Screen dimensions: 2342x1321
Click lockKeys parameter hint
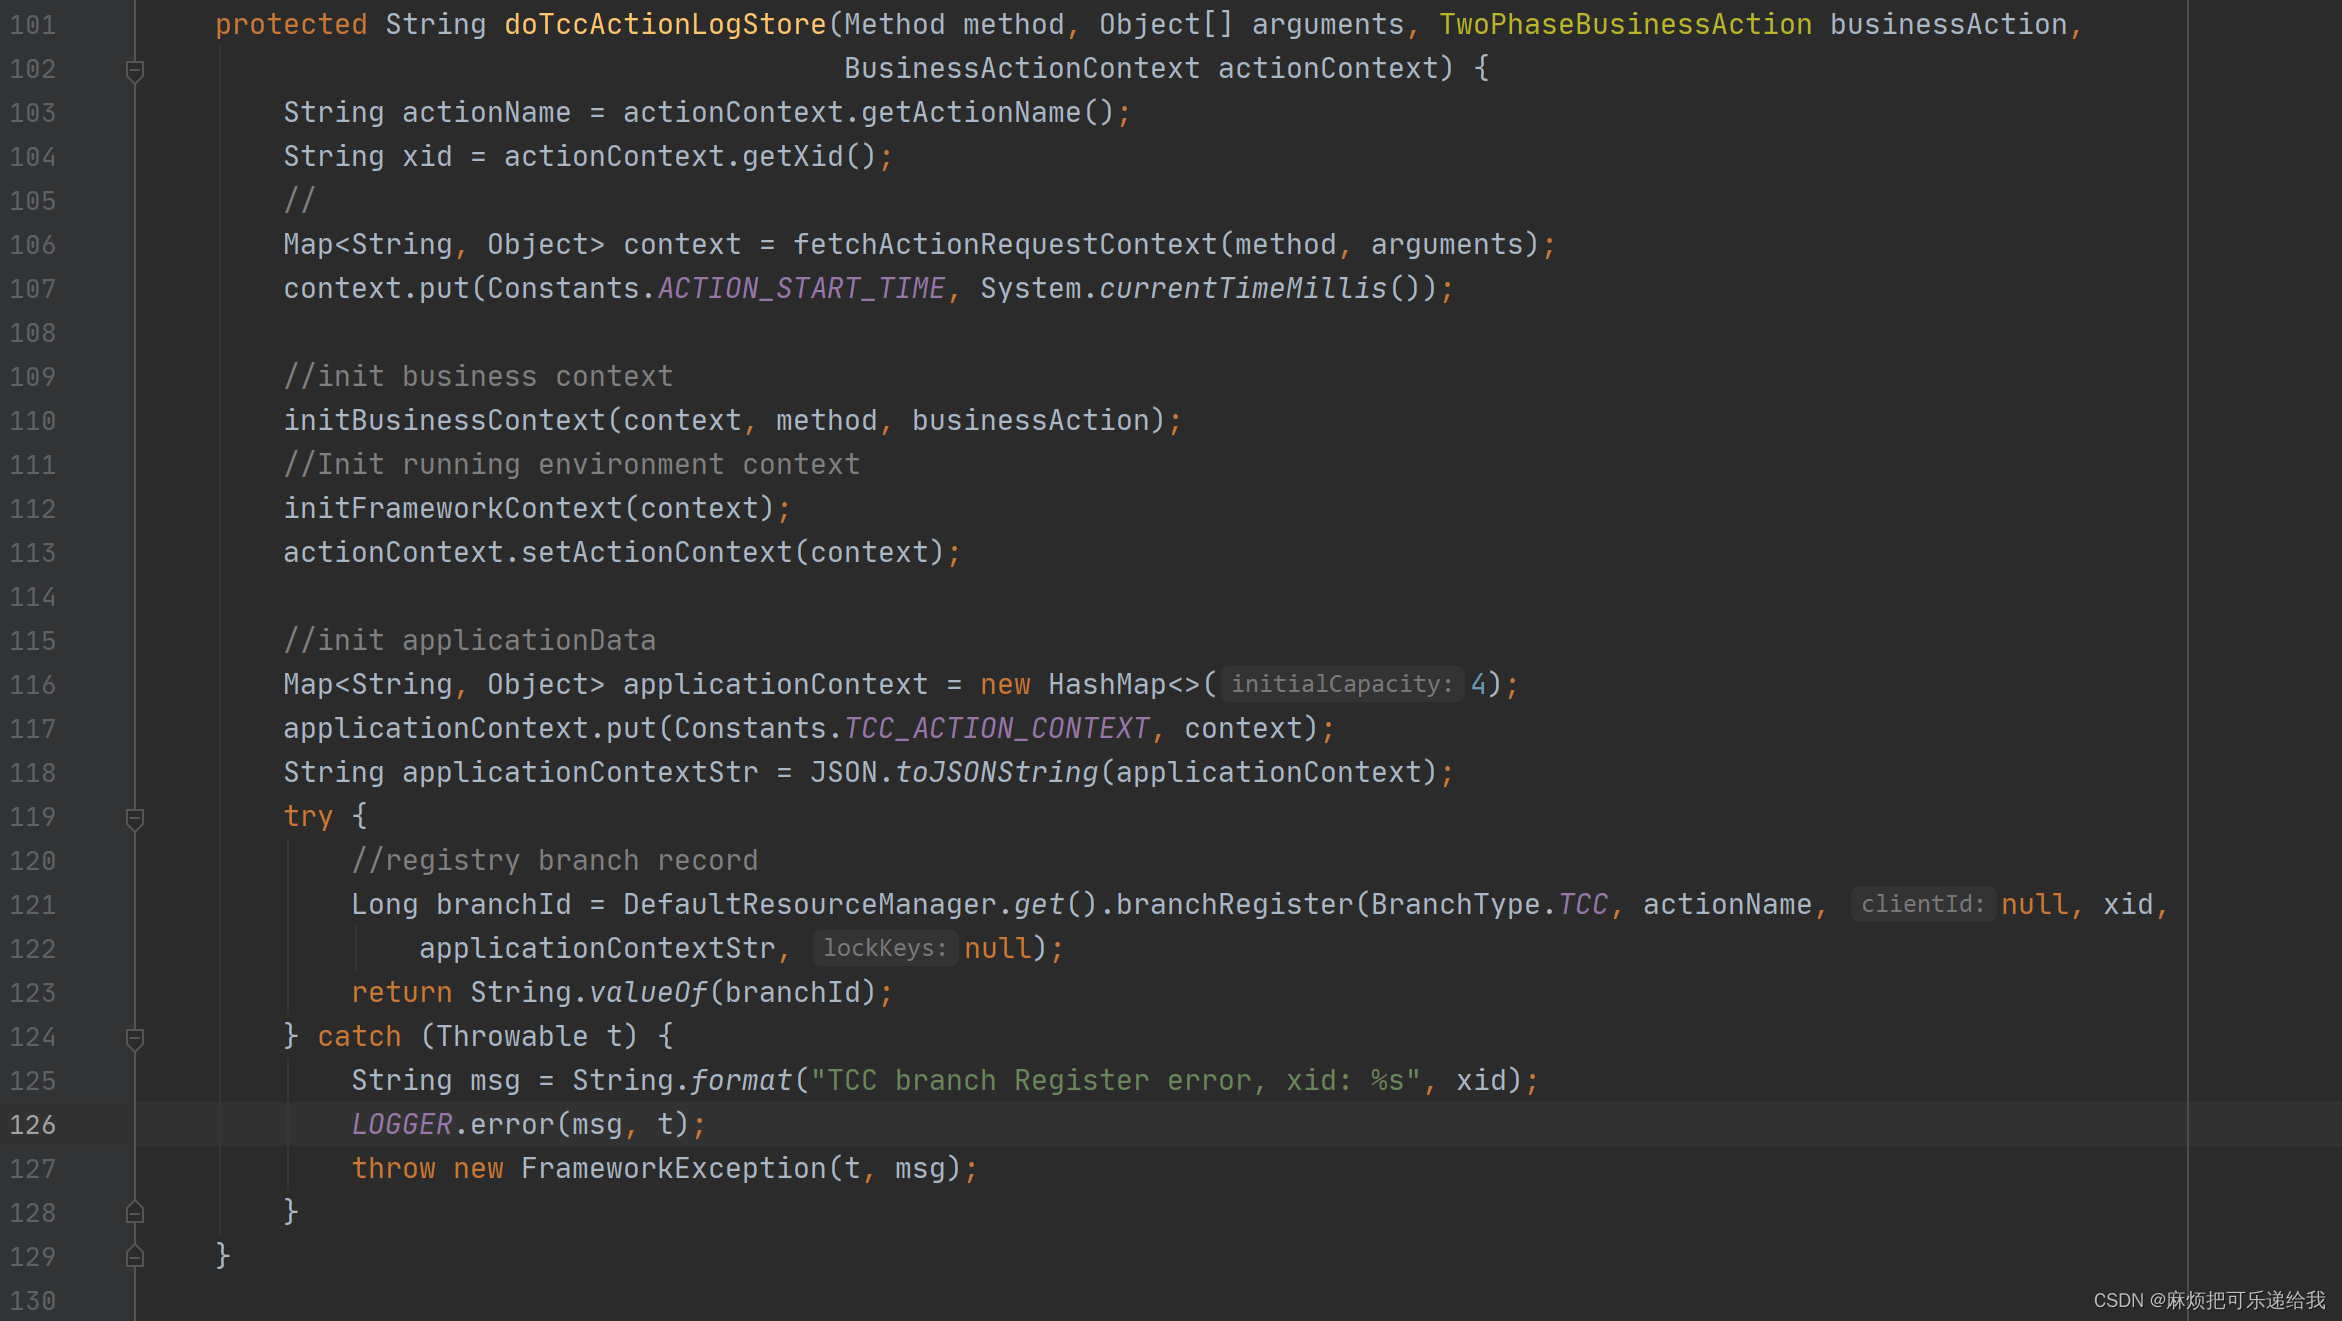pyautogui.click(x=885, y=949)
